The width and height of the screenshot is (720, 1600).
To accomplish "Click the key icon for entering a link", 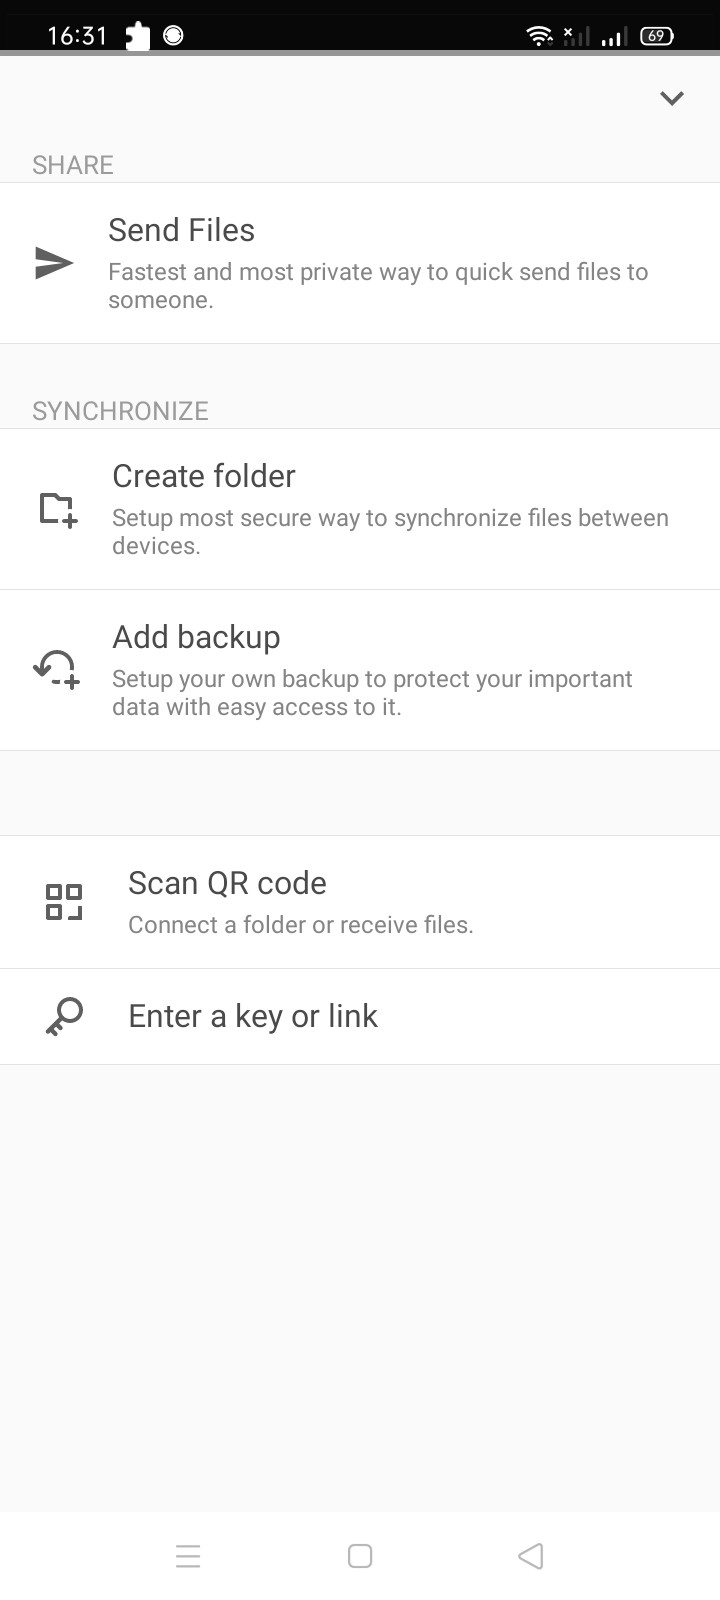I will tap(64, 1015).
